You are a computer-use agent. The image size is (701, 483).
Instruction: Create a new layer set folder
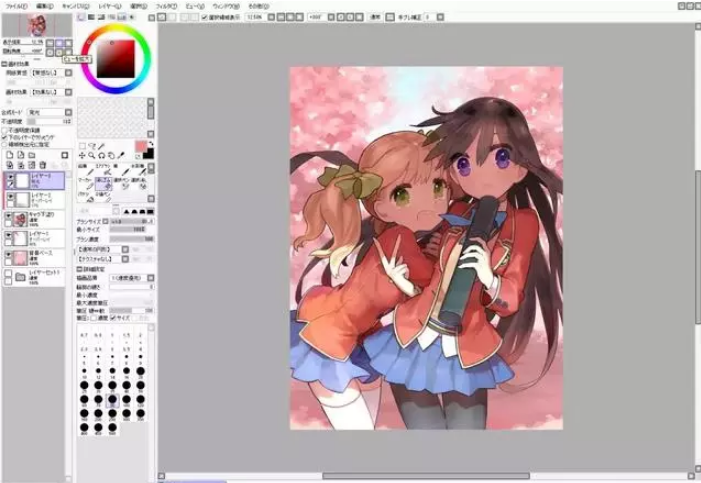pyautogui.click(x=32, y=155)
